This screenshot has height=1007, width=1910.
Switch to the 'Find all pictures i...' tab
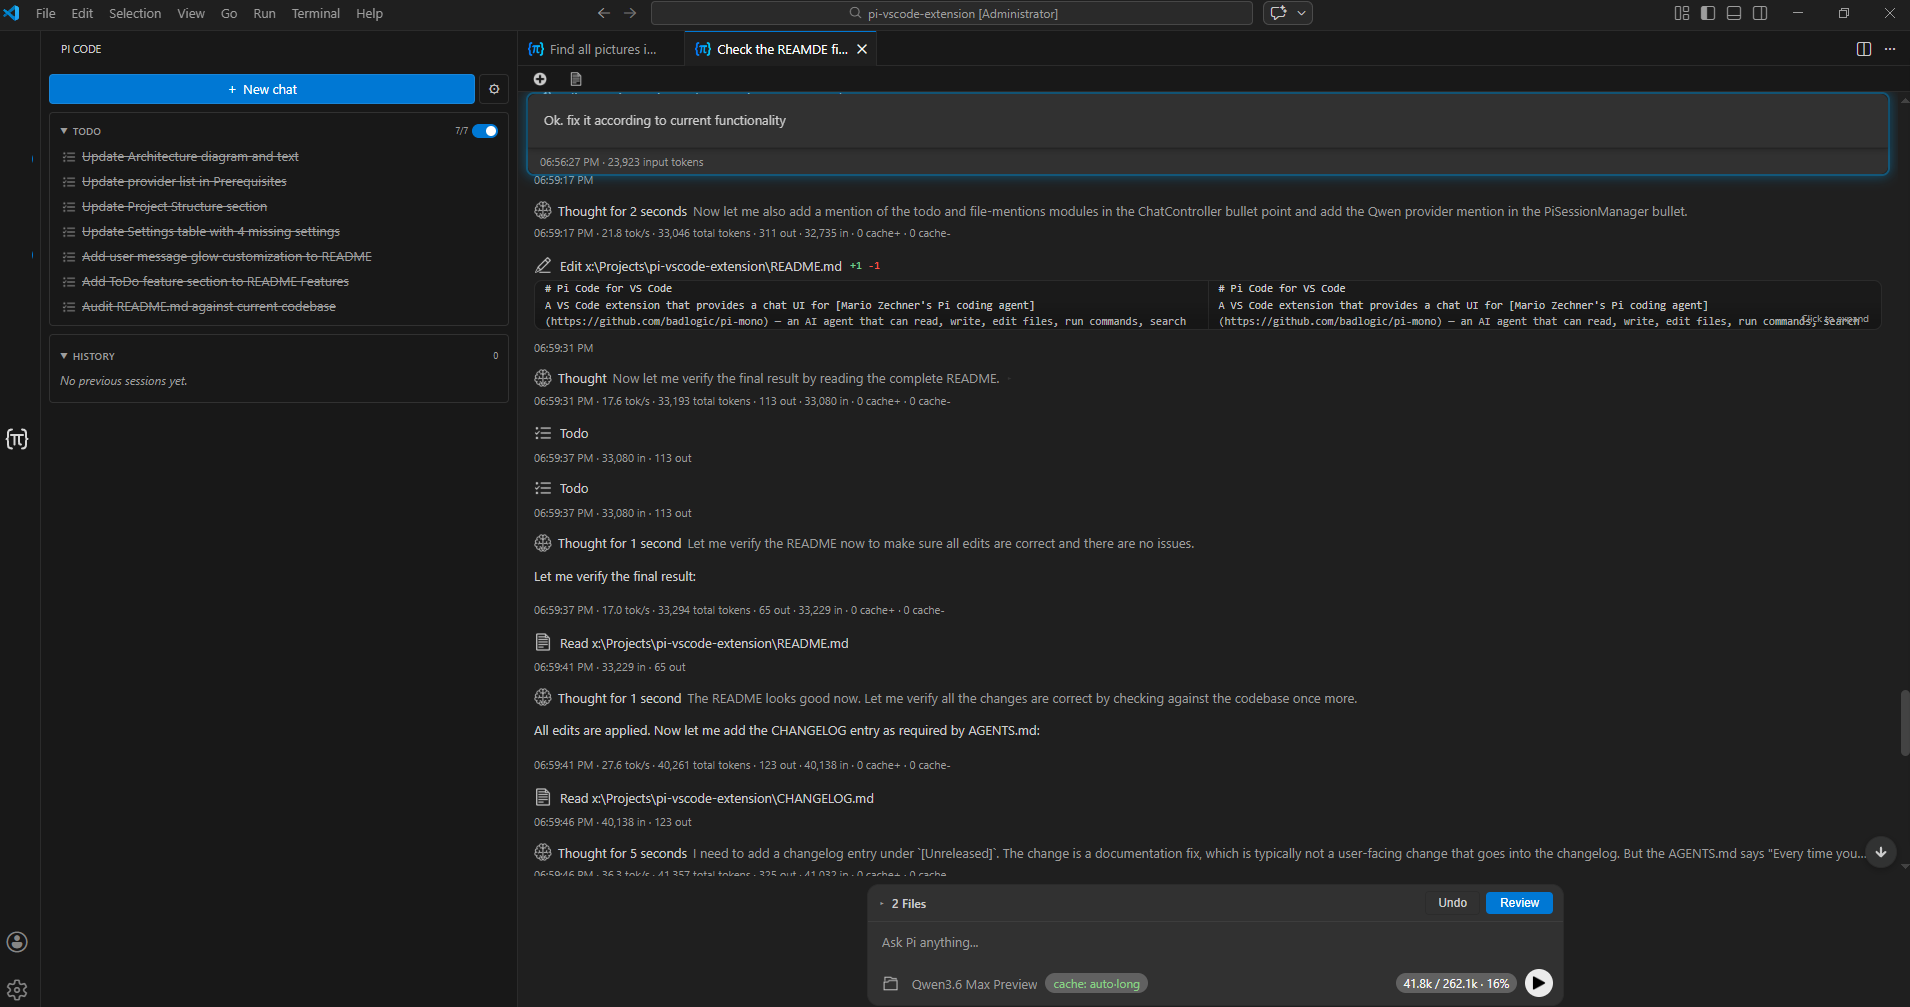tap(601, 49)
